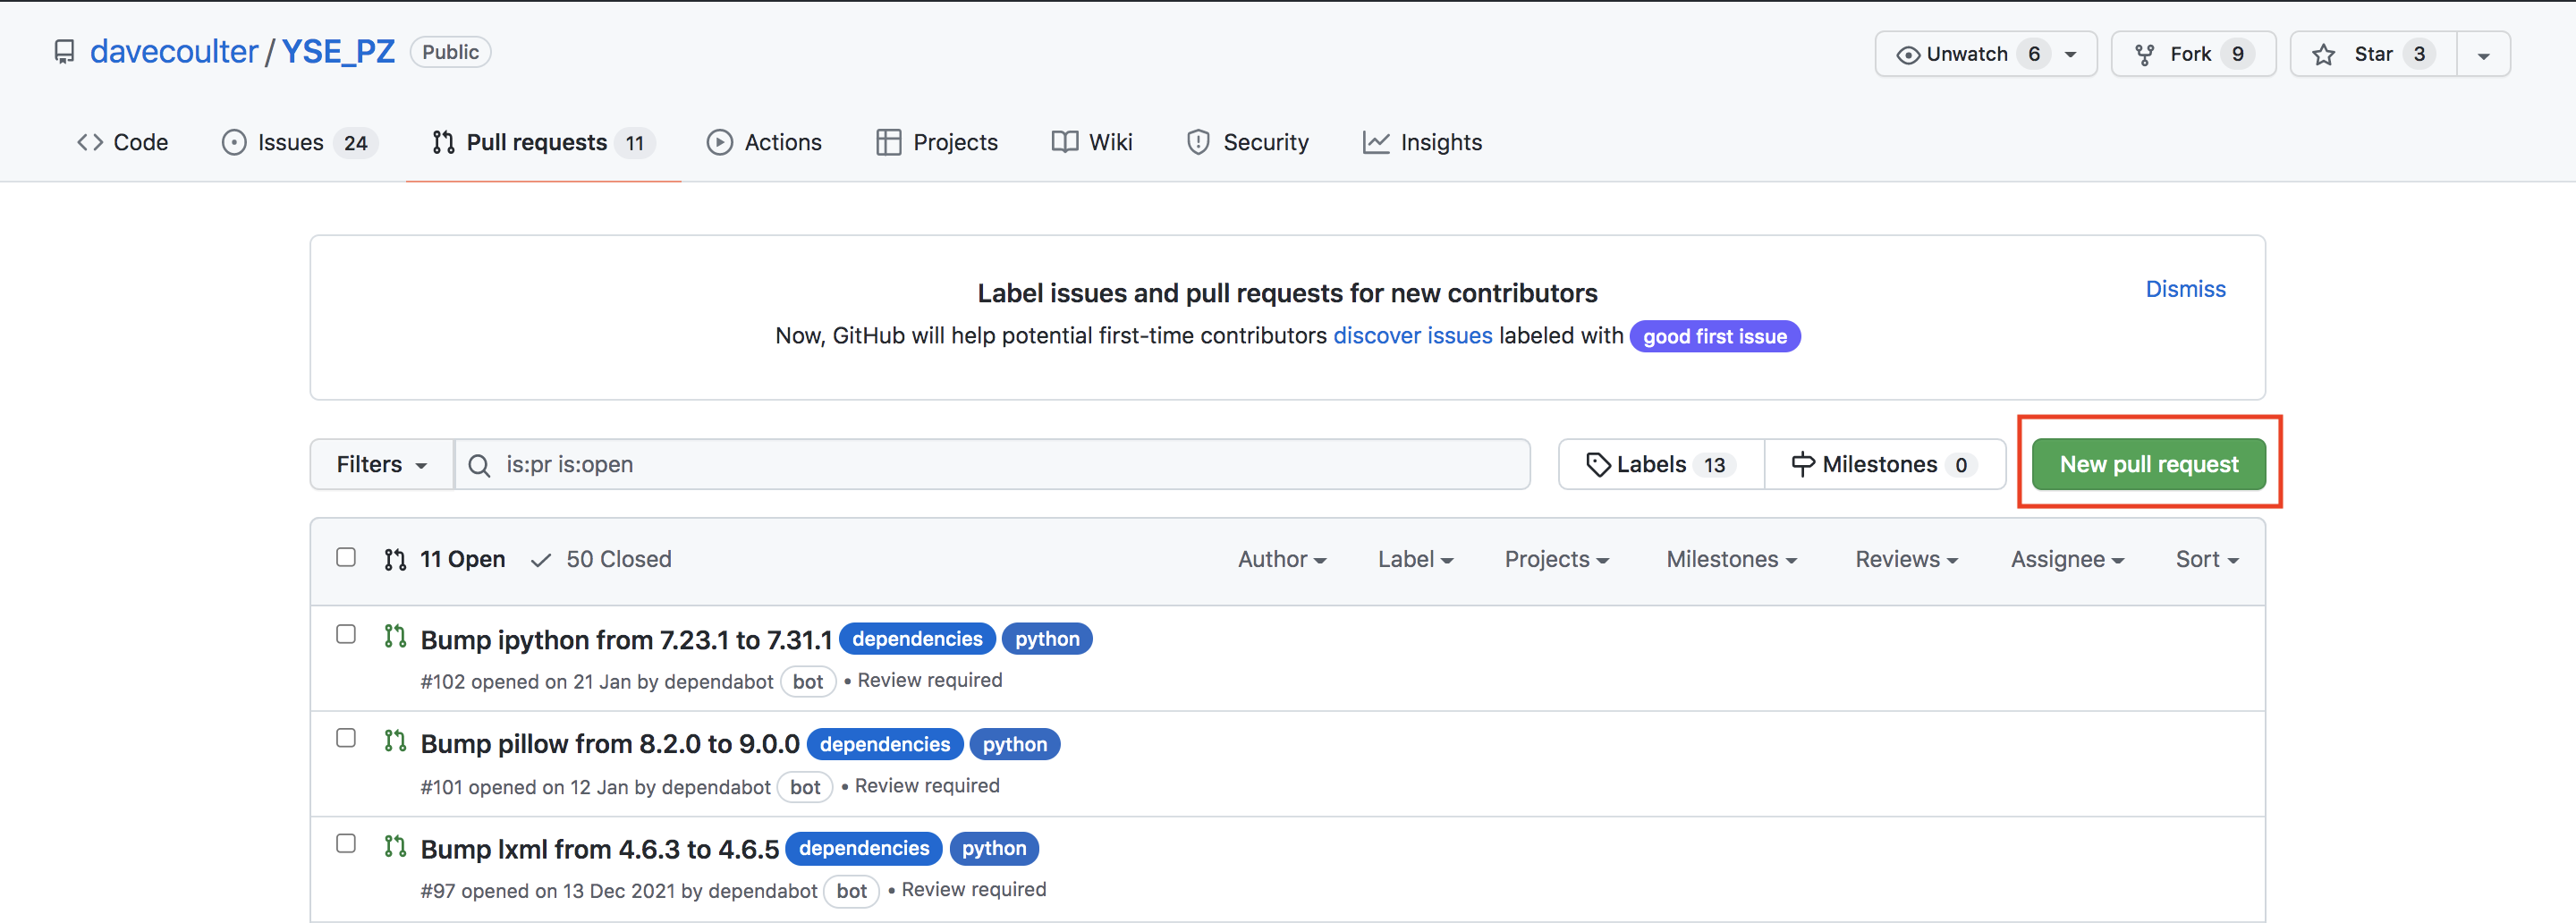The height and width of the screenshot is (923, 2576).
Task: Expand the Assignee filter dropdown
Action: [2067, 559]
